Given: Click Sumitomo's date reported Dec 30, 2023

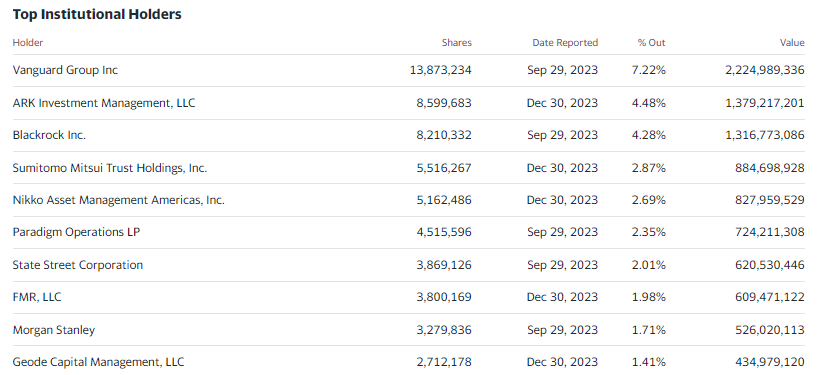Looking at the screenshot, I should pos(563,168).
